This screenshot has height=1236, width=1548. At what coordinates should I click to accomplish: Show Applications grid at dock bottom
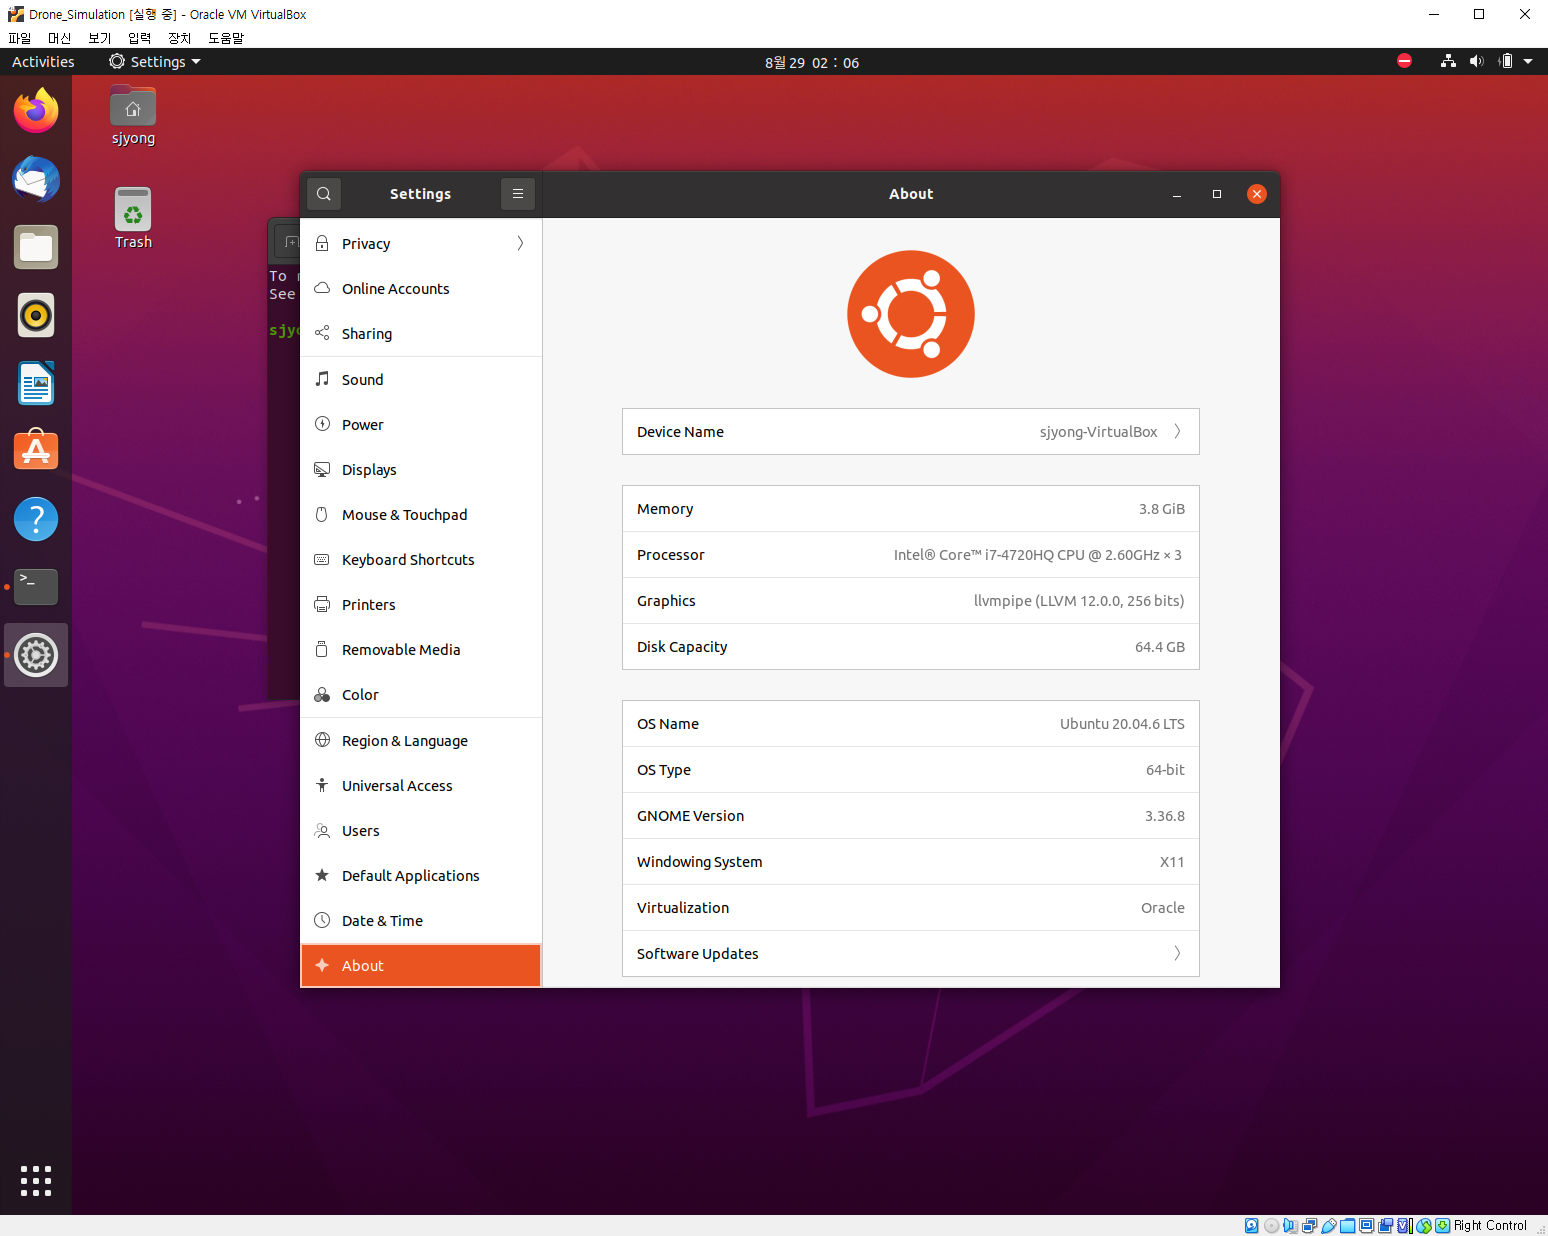[36, 1181]
